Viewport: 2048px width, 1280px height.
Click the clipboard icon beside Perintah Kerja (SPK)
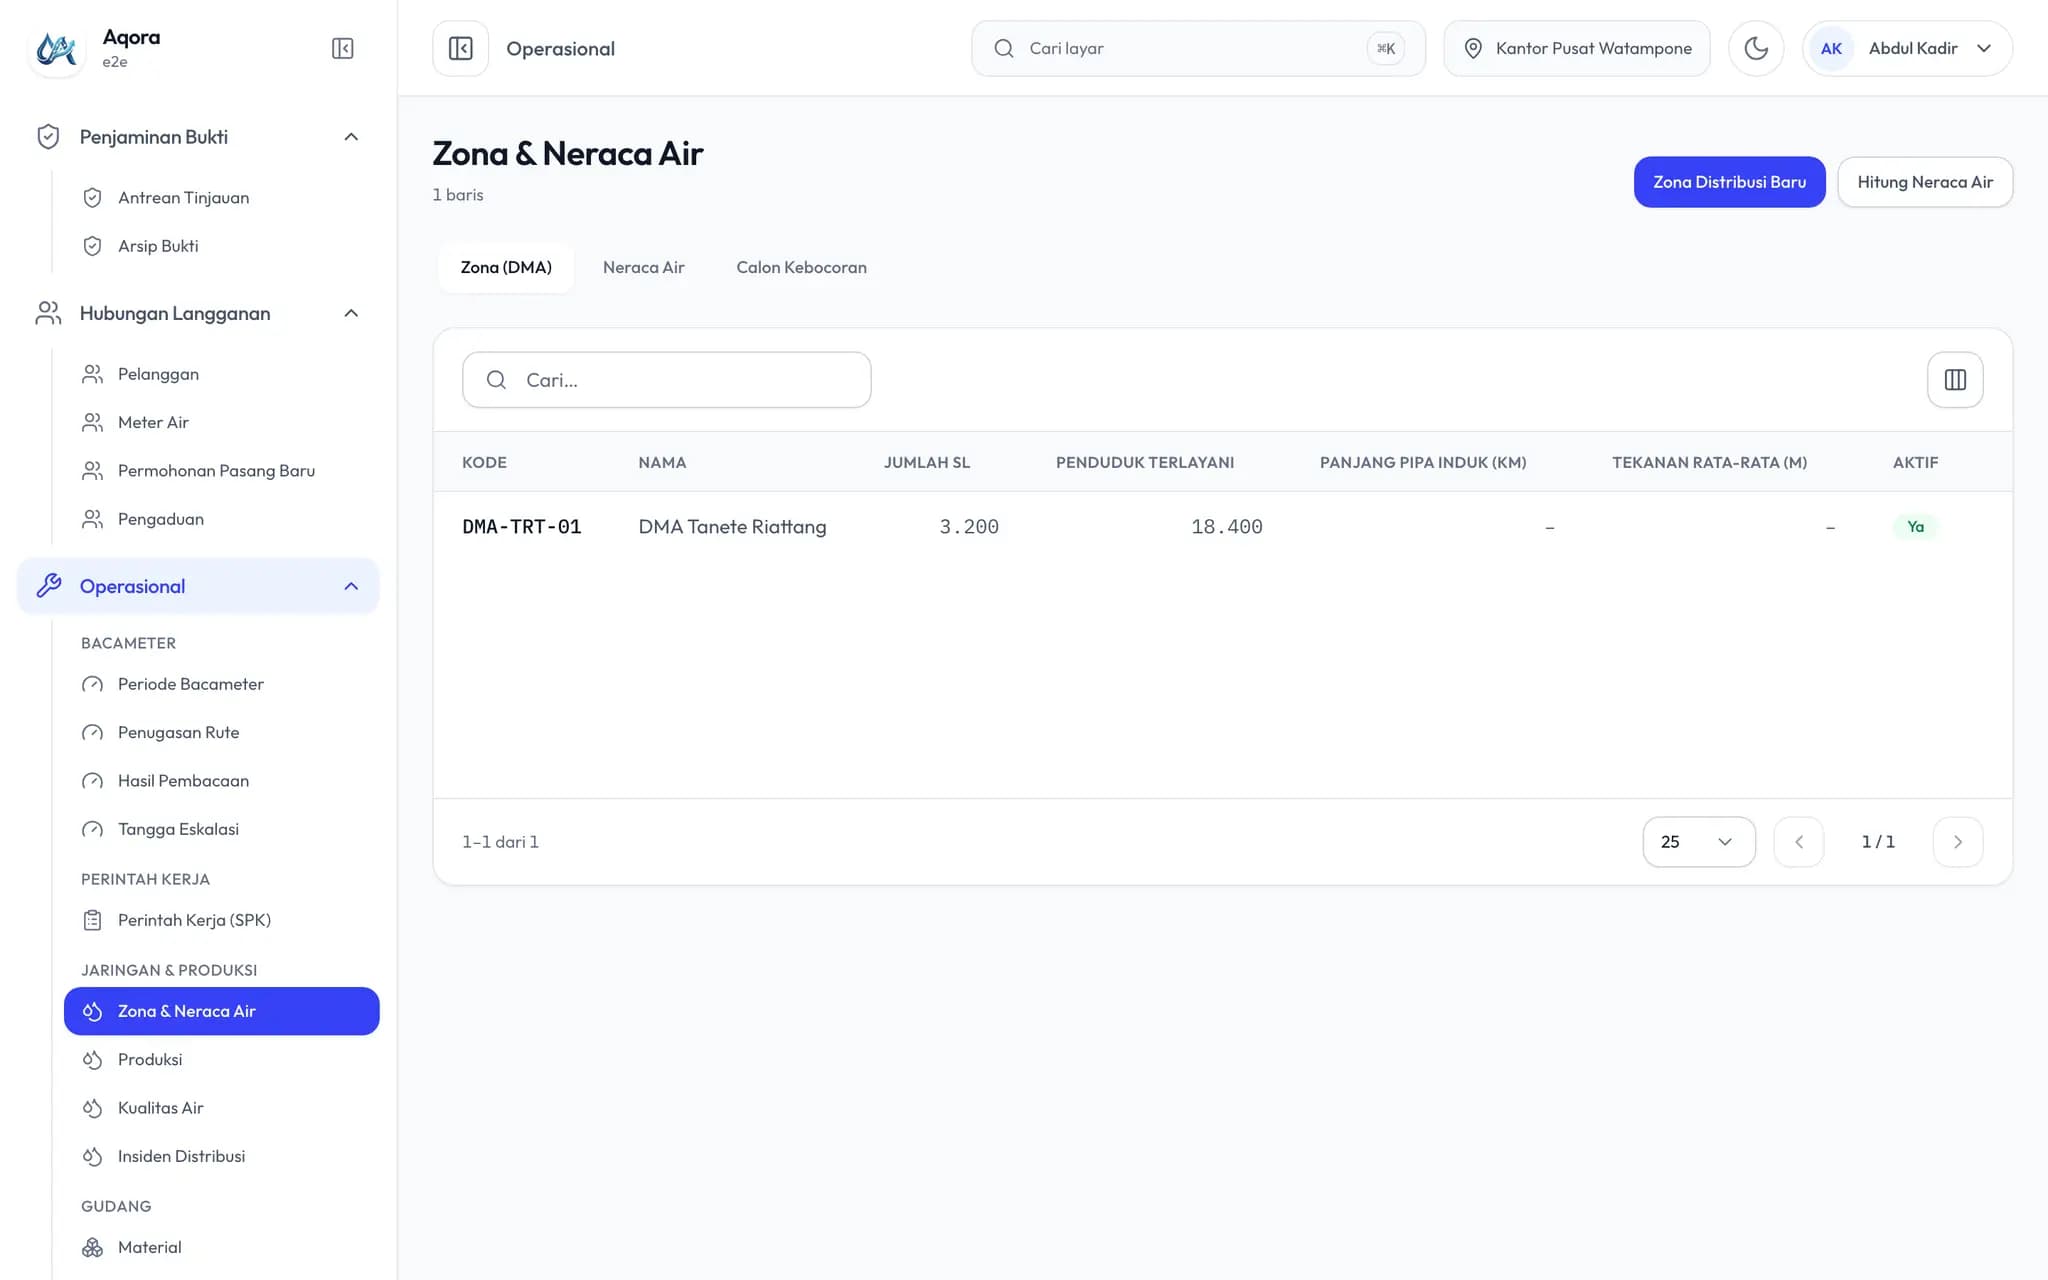pos(92,920)
